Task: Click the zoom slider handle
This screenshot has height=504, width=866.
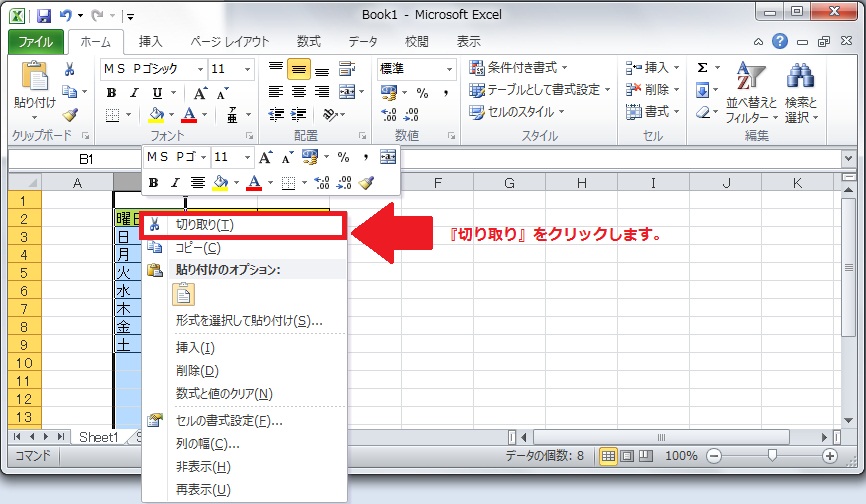Action: click(x=772, y=455)
